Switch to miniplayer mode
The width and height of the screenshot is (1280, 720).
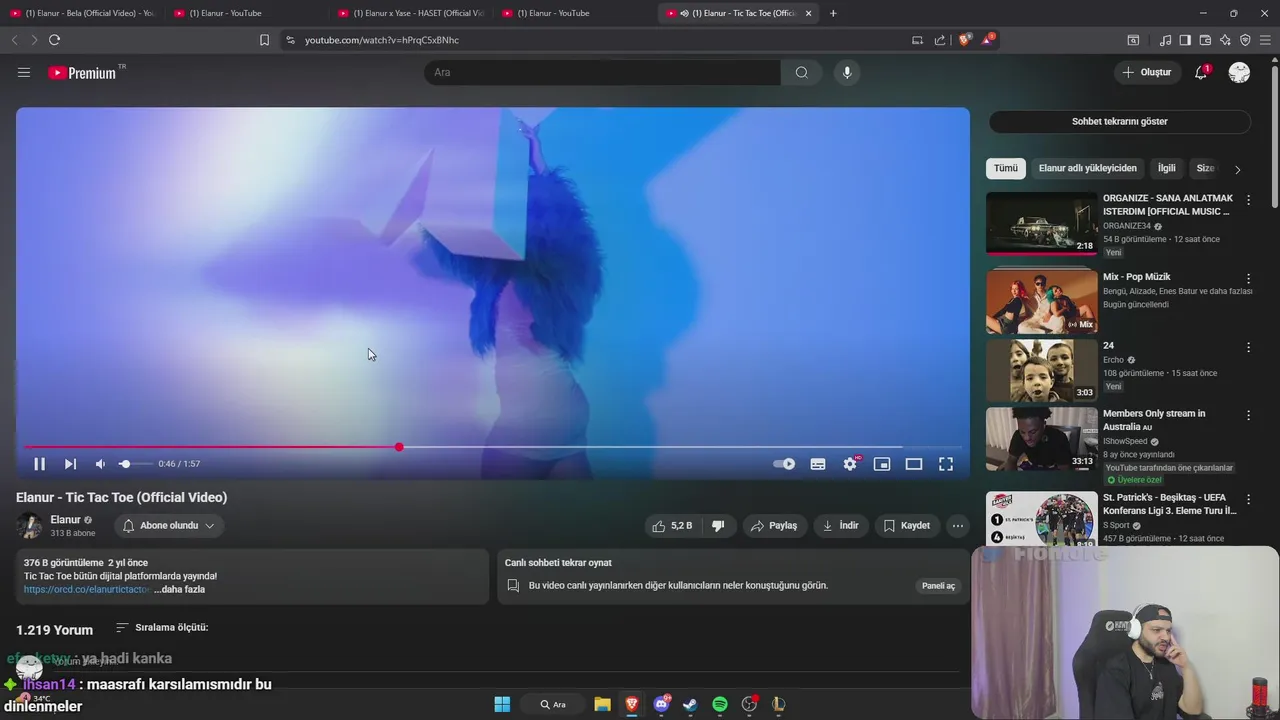click(x=882, y=464)
